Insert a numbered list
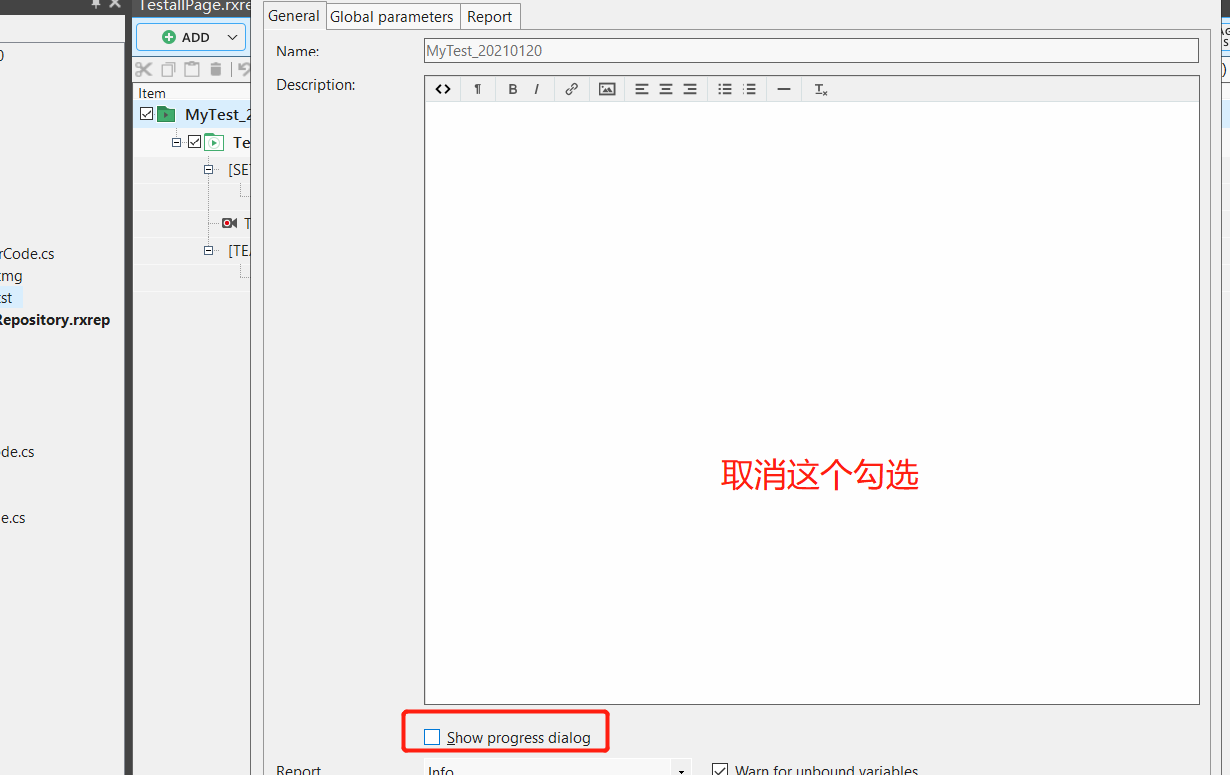Image resolution: width=1230 pixels, height=775 pixels. [749, 89]
